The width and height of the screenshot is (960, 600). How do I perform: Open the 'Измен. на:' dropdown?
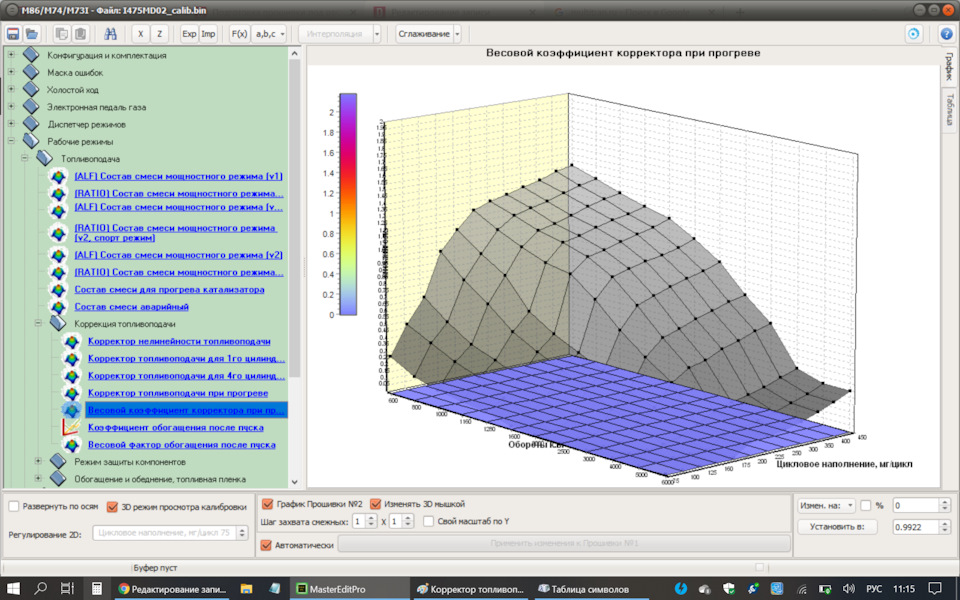pyautogui.click(x=827, y=505)
